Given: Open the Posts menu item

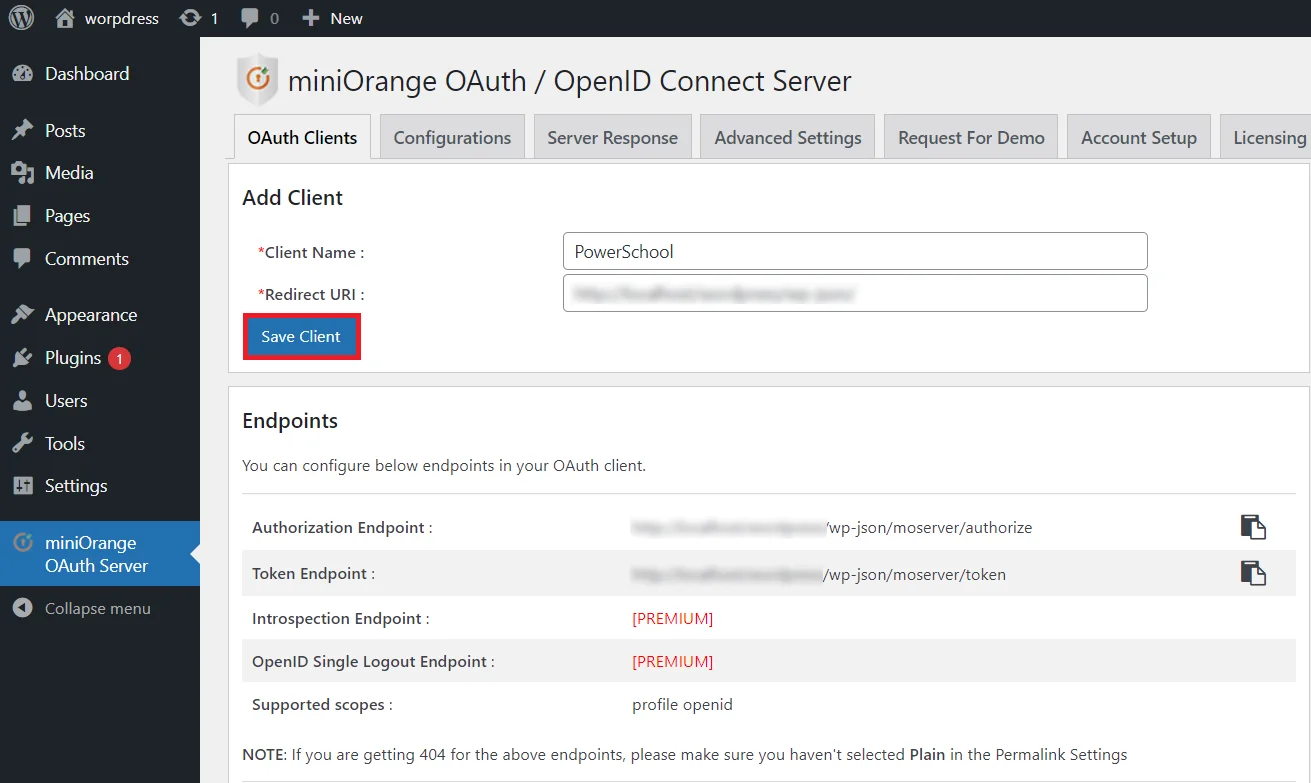Looking at the screenshot, I should (x=100, y=131).
